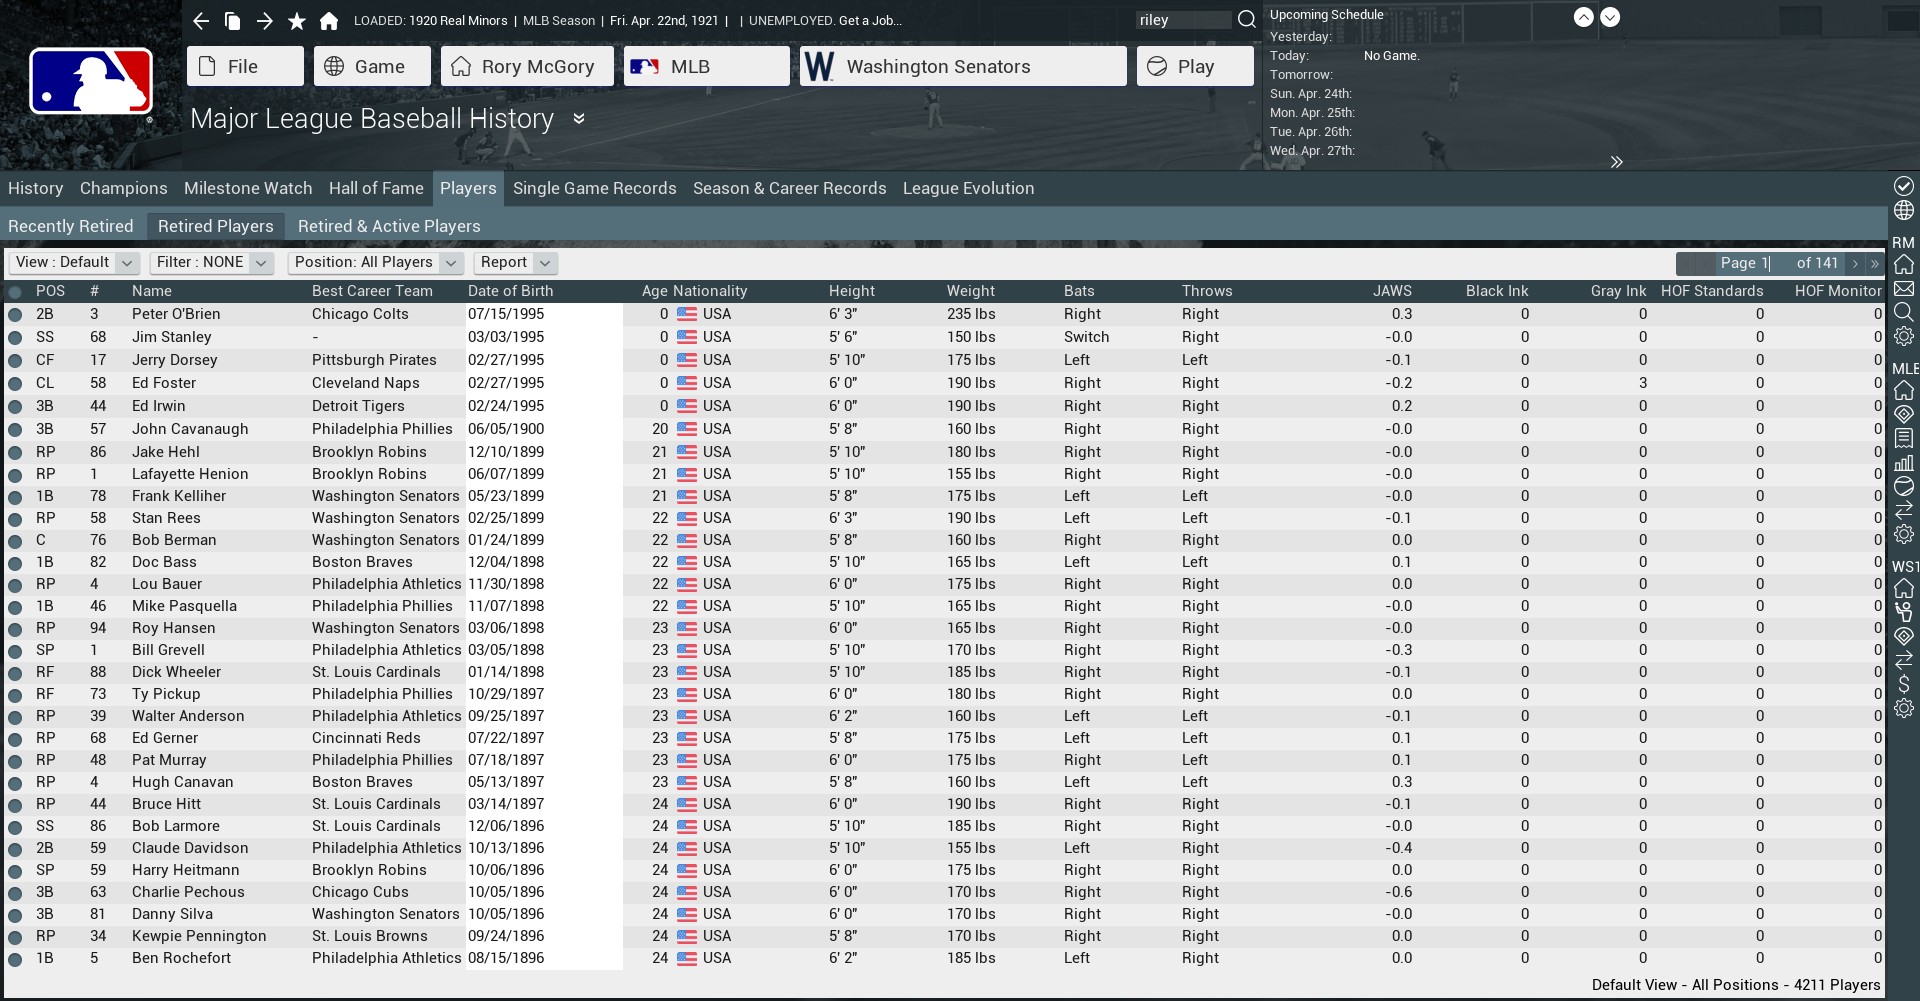This screenshot has height=1001, width=1920.
Task: Click the riley search input field
Action: [x=1184, y=20]
